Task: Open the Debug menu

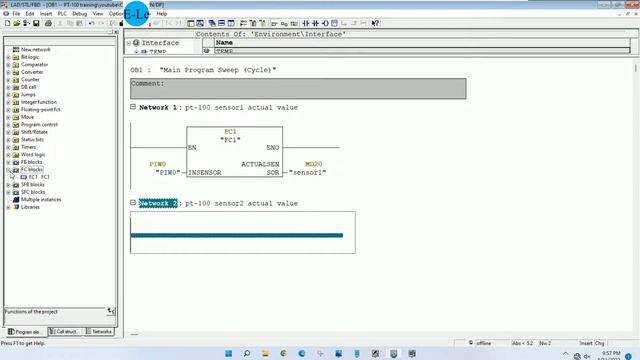Action: click(x=80, y=13)
